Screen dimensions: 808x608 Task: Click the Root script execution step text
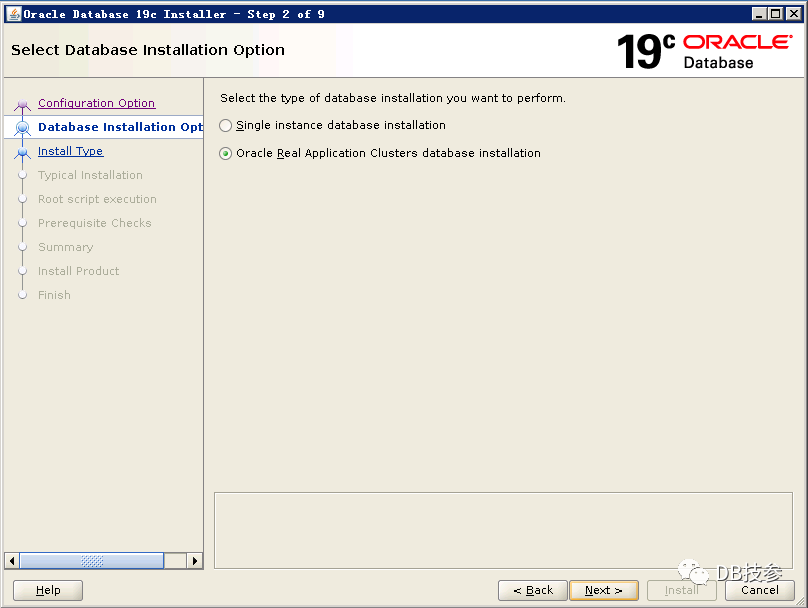[97, 199]
